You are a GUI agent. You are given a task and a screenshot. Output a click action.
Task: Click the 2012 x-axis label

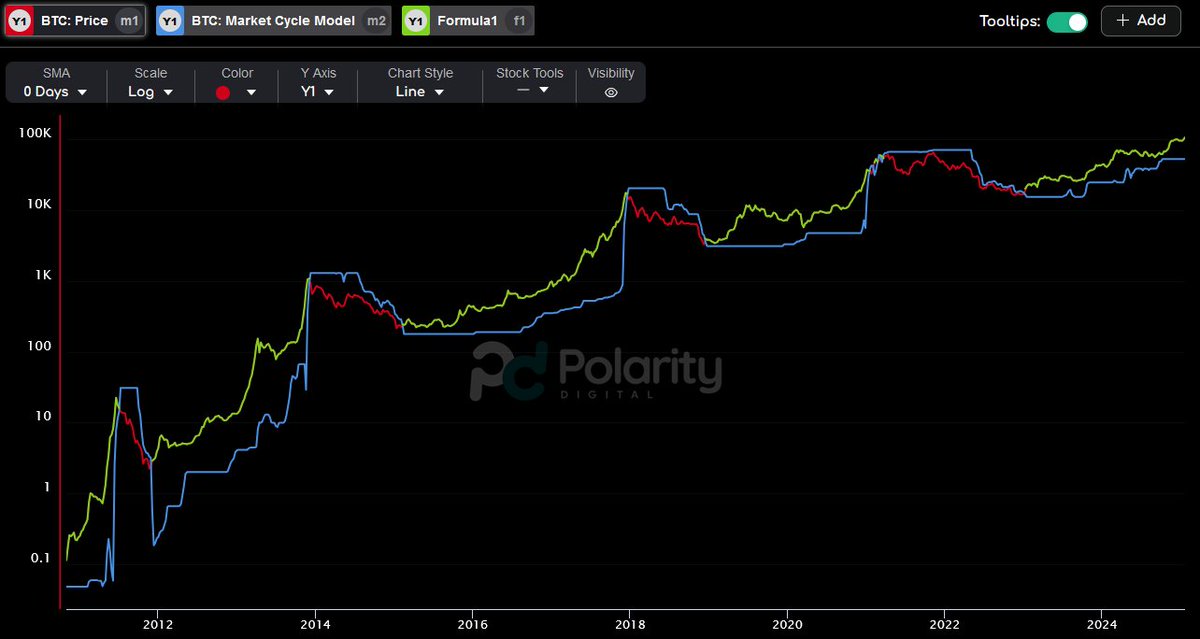tap(159, 624)
